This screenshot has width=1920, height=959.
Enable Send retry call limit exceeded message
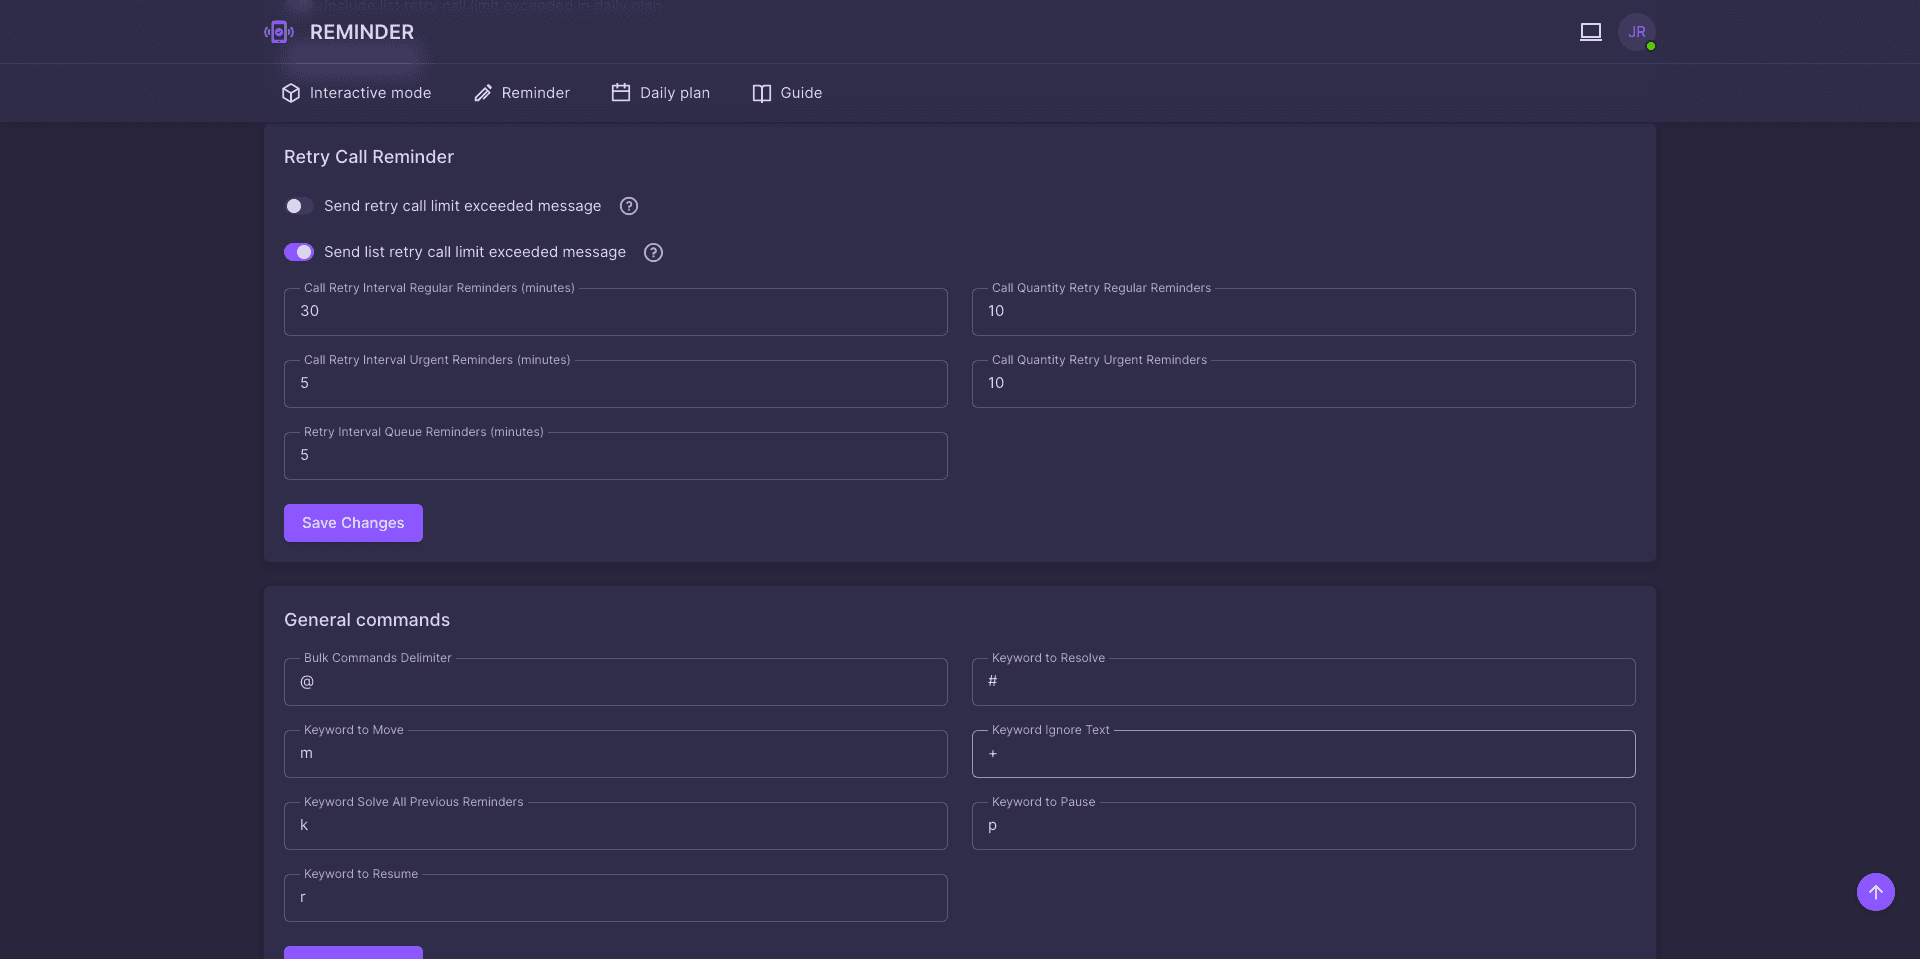[x=299, y=206]
